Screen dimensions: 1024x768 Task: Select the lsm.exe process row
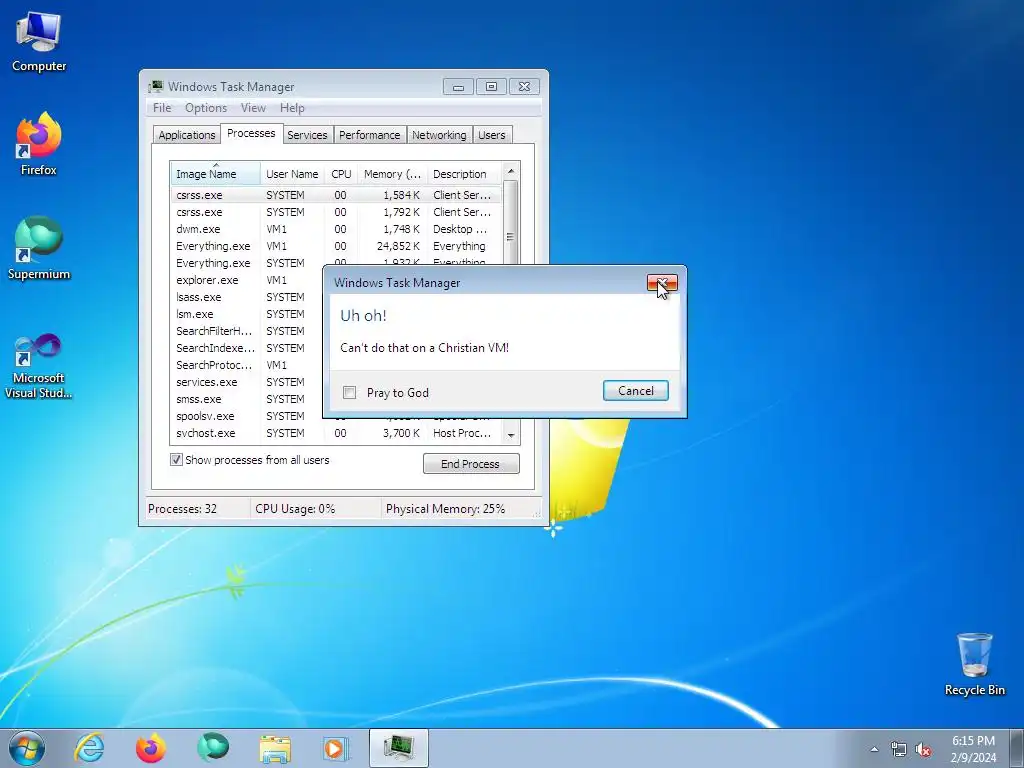[x=247, y=314]
